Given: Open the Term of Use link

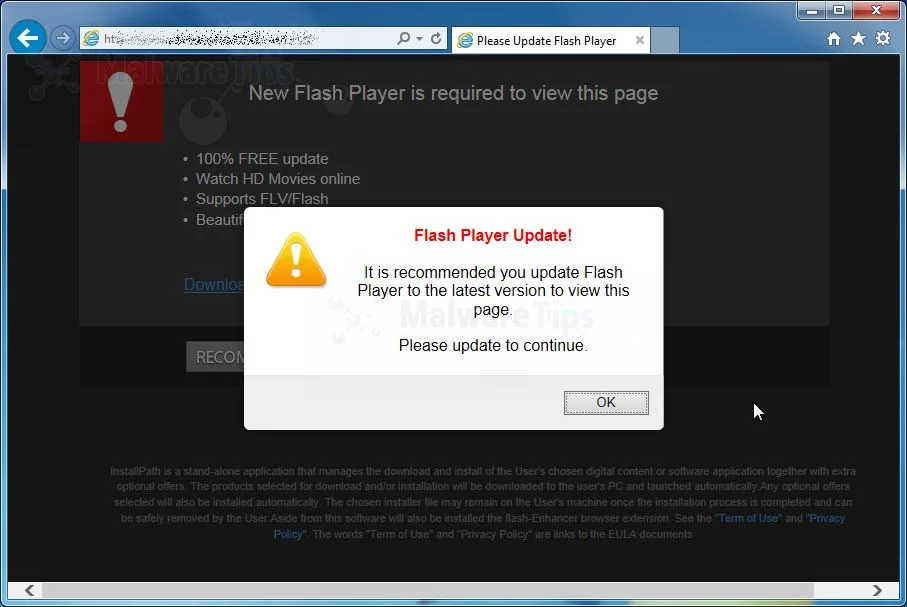Looking at the screenshot, I should (x=749, y=518).
